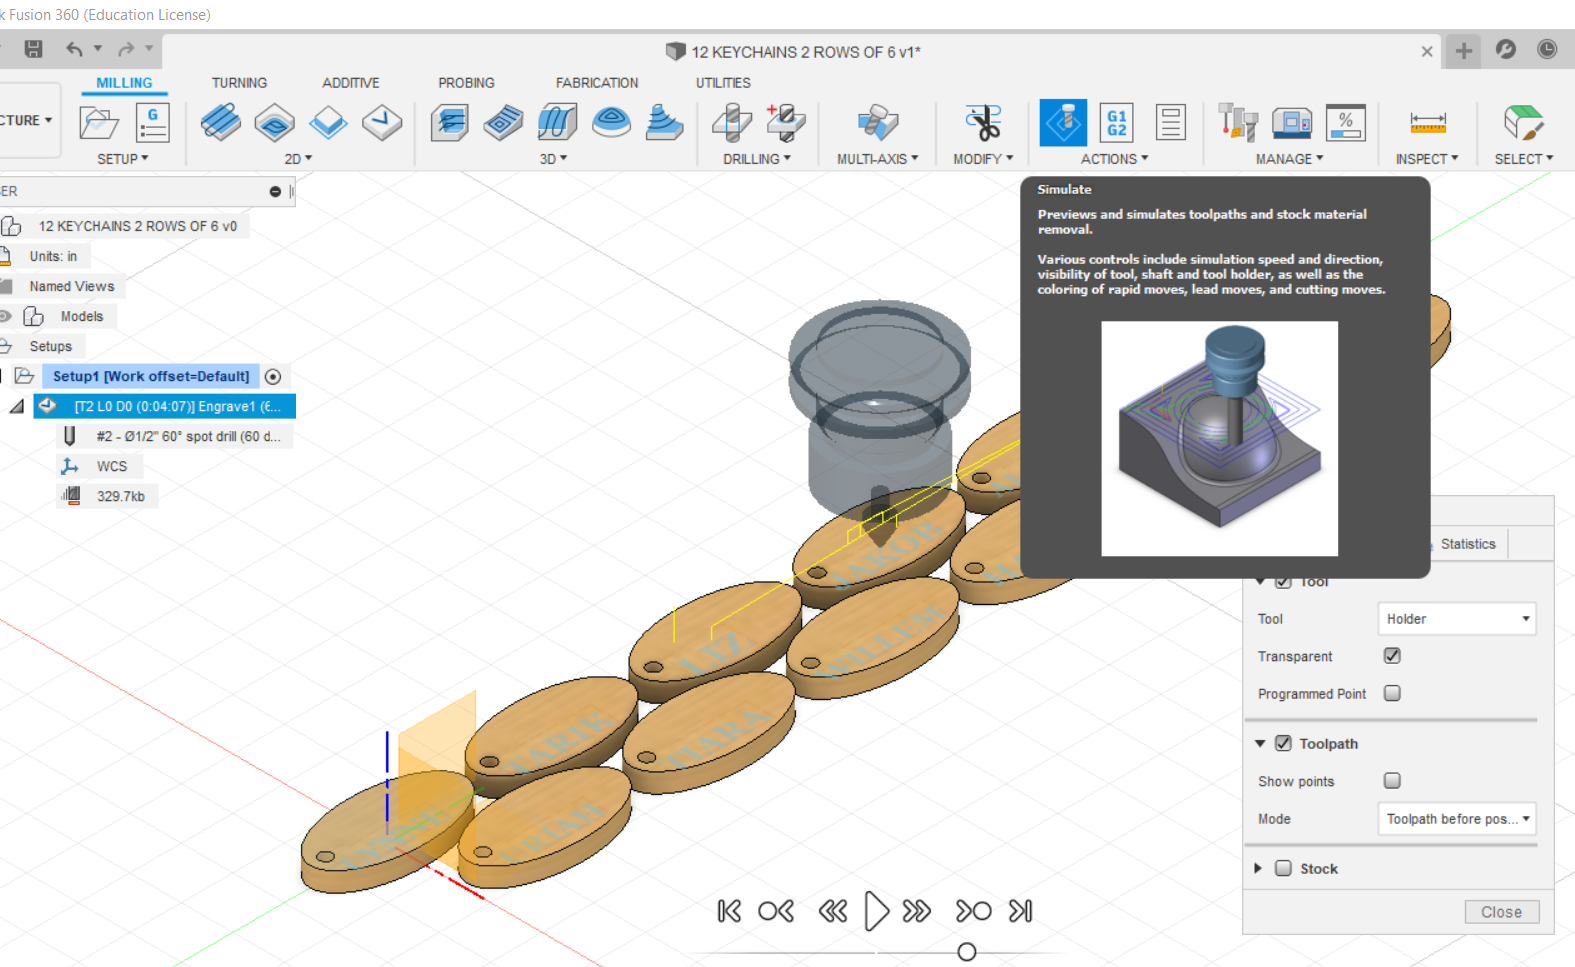The image size is (1575, 967).
Task: Redo the last undone action
Action: [x=126, y=49]
